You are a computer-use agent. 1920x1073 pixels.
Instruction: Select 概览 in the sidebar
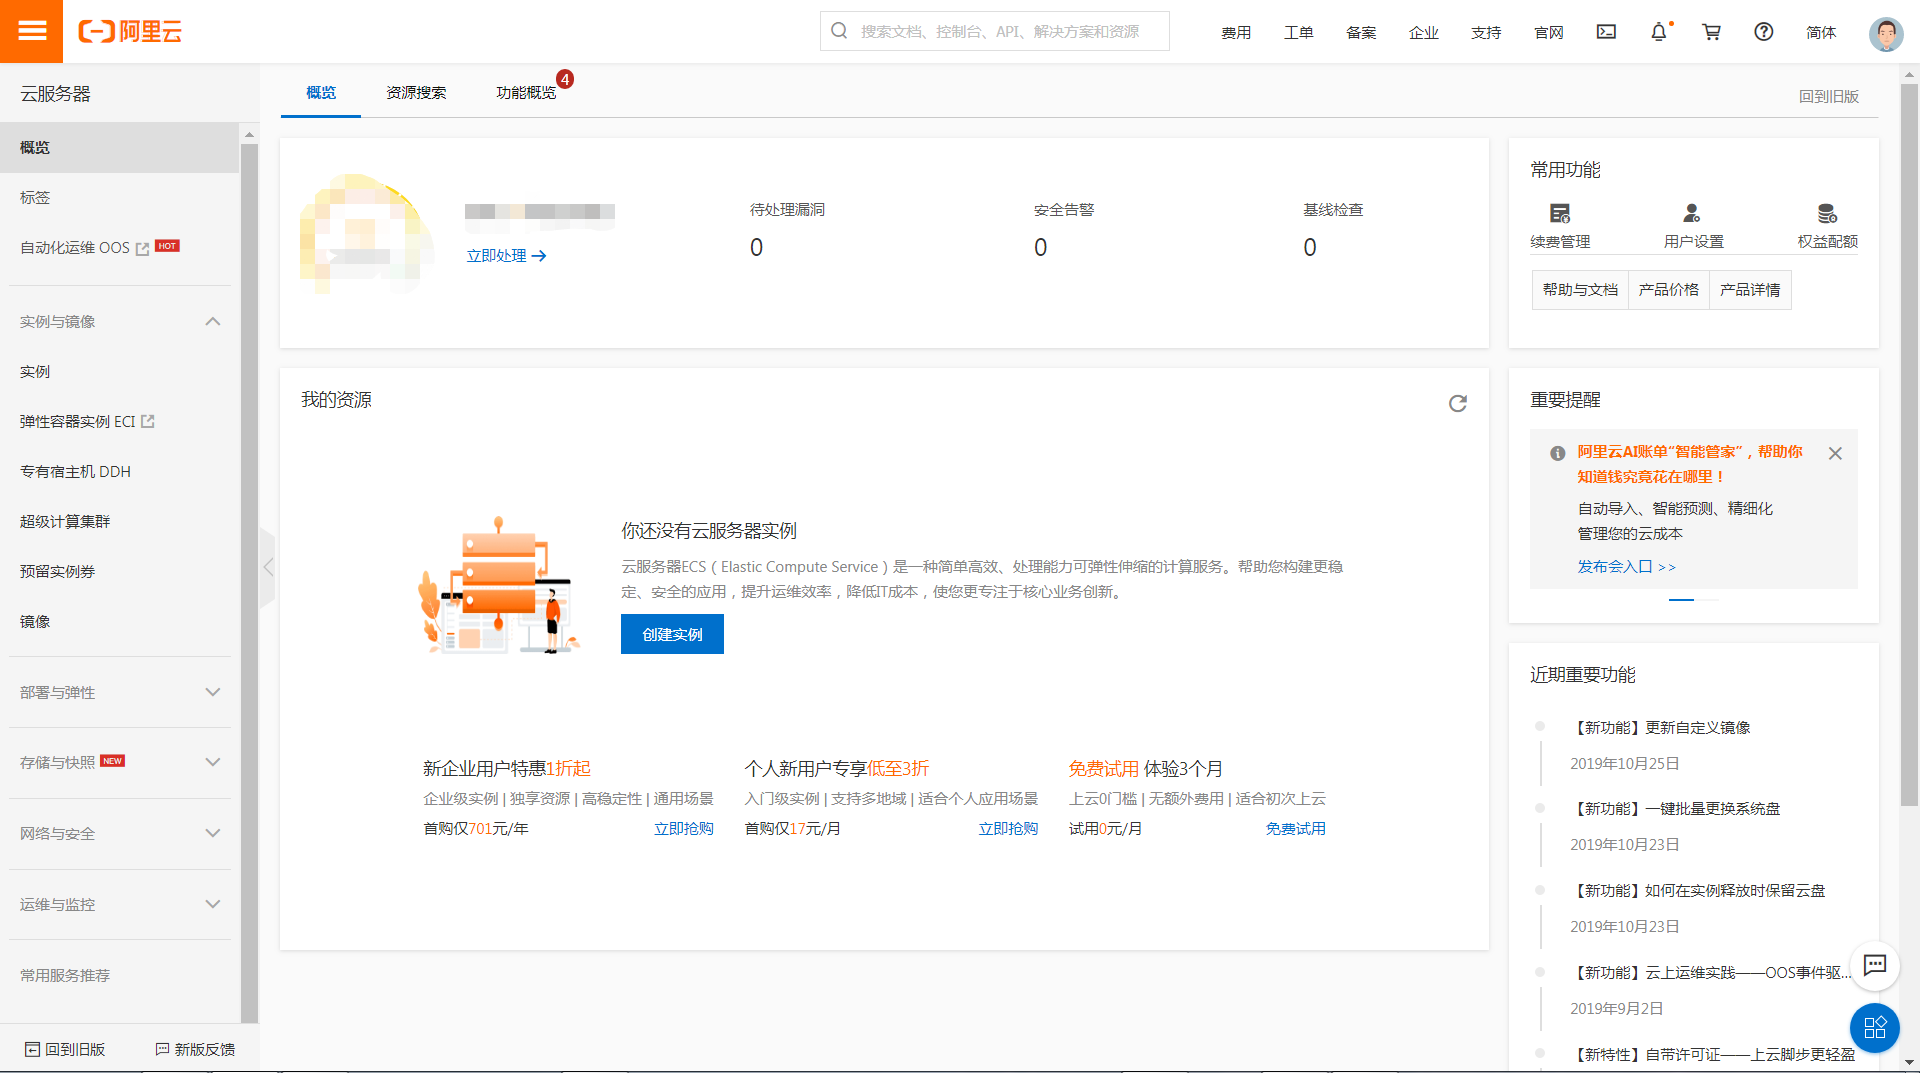coord(119,147)
